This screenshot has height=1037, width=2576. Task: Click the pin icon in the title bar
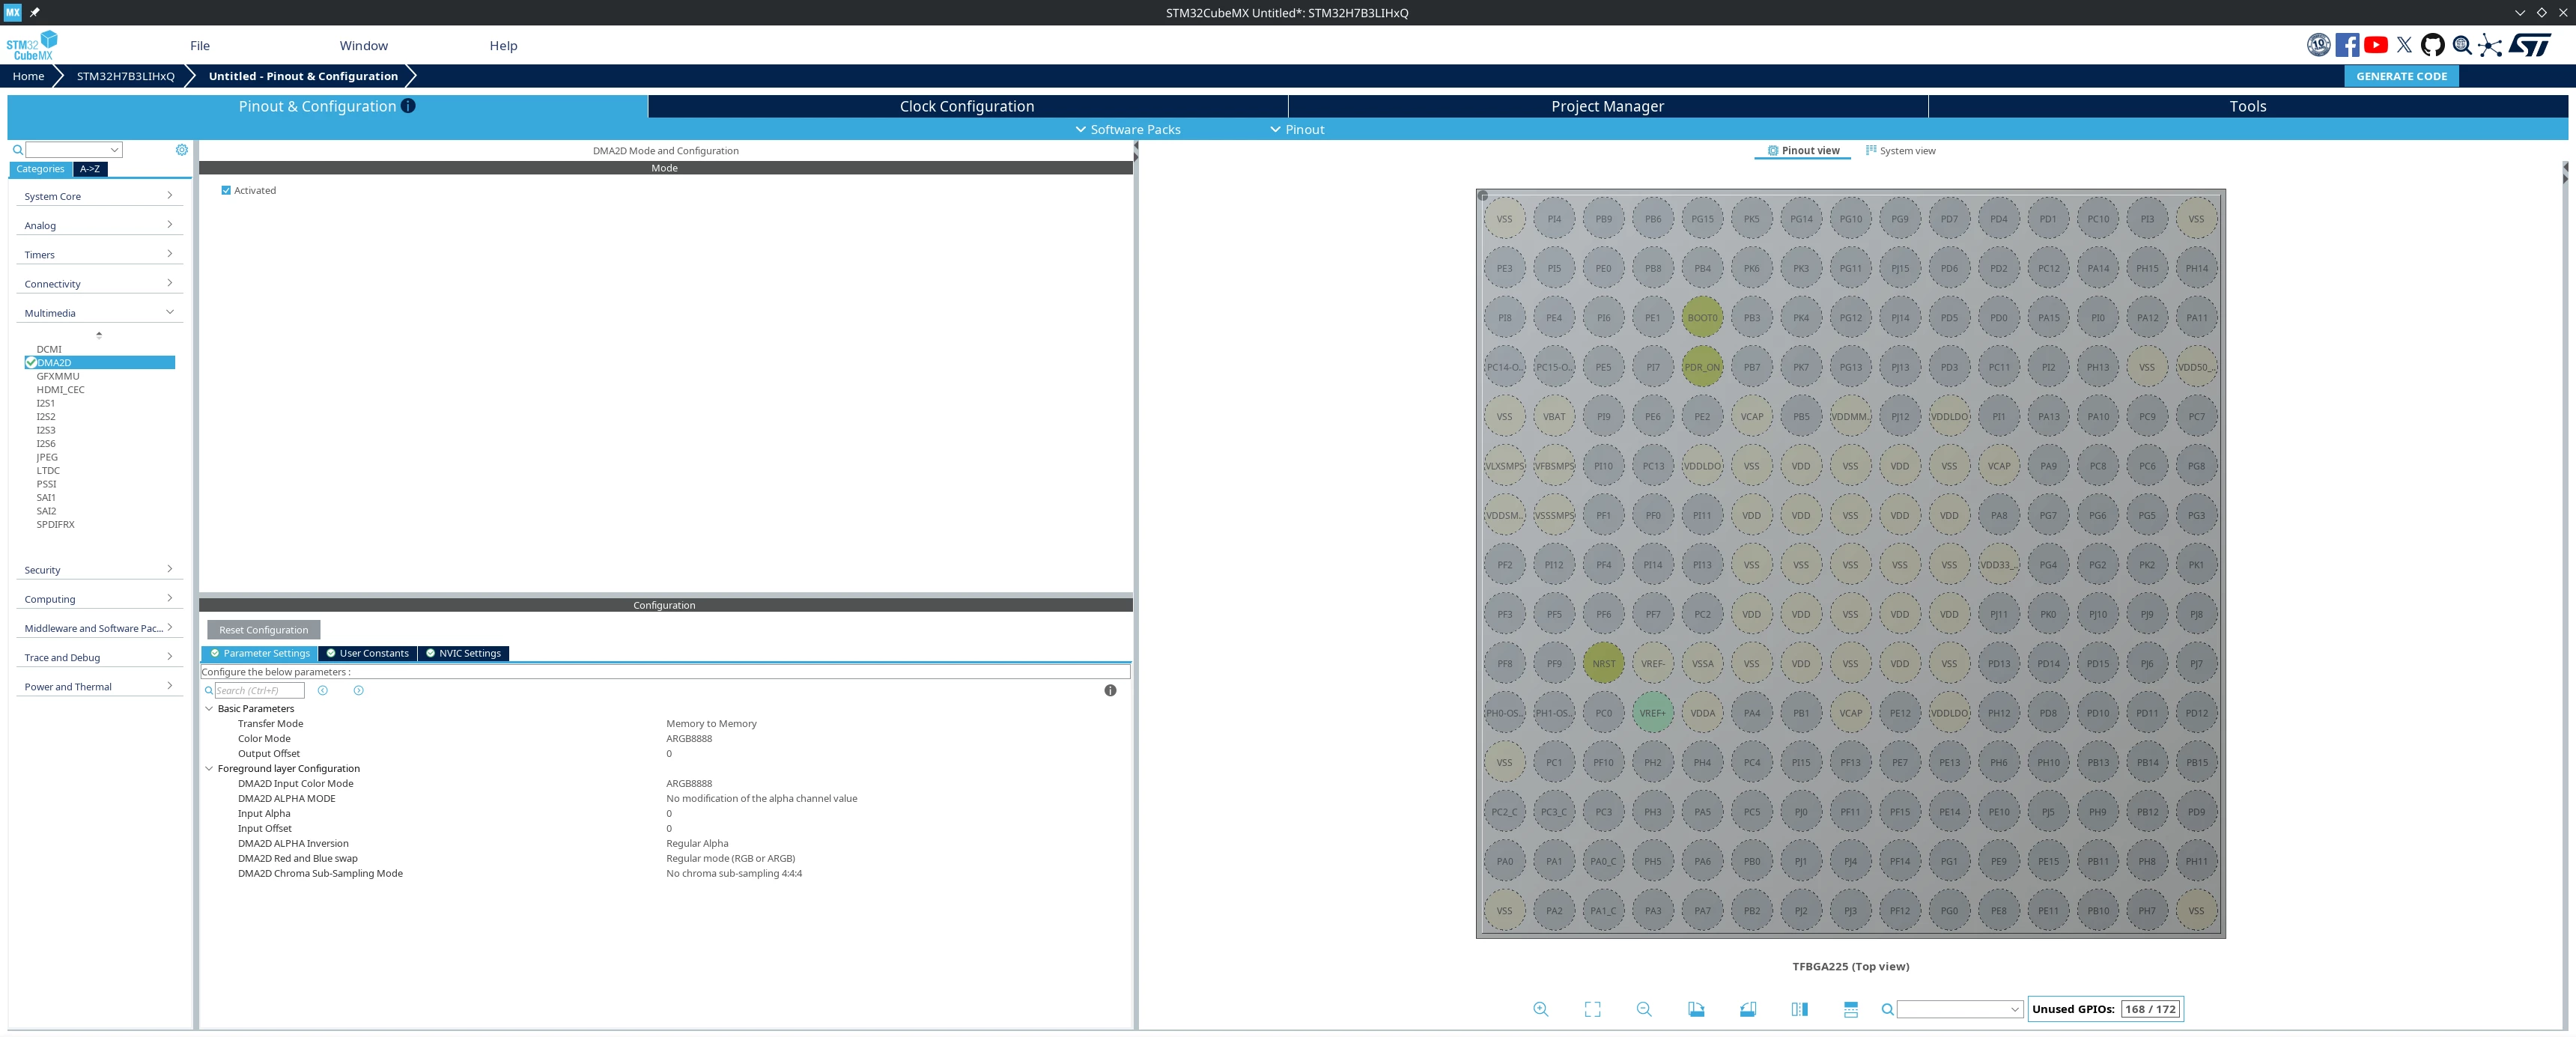click(x=35, y=12)
